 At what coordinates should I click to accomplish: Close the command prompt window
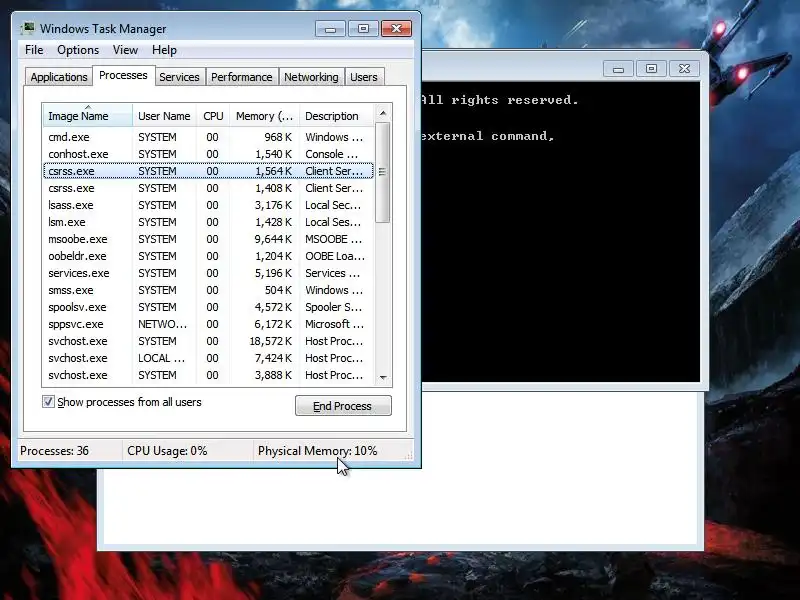tap(684, 69)
